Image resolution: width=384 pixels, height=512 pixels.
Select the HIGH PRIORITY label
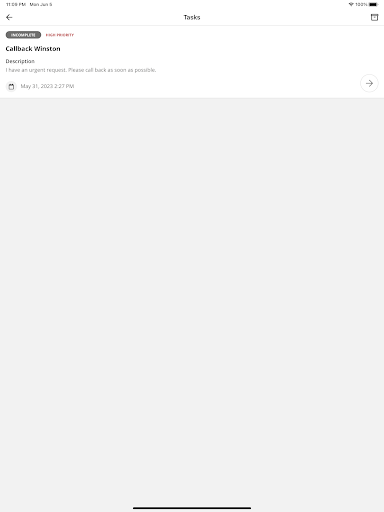[60, 35]
